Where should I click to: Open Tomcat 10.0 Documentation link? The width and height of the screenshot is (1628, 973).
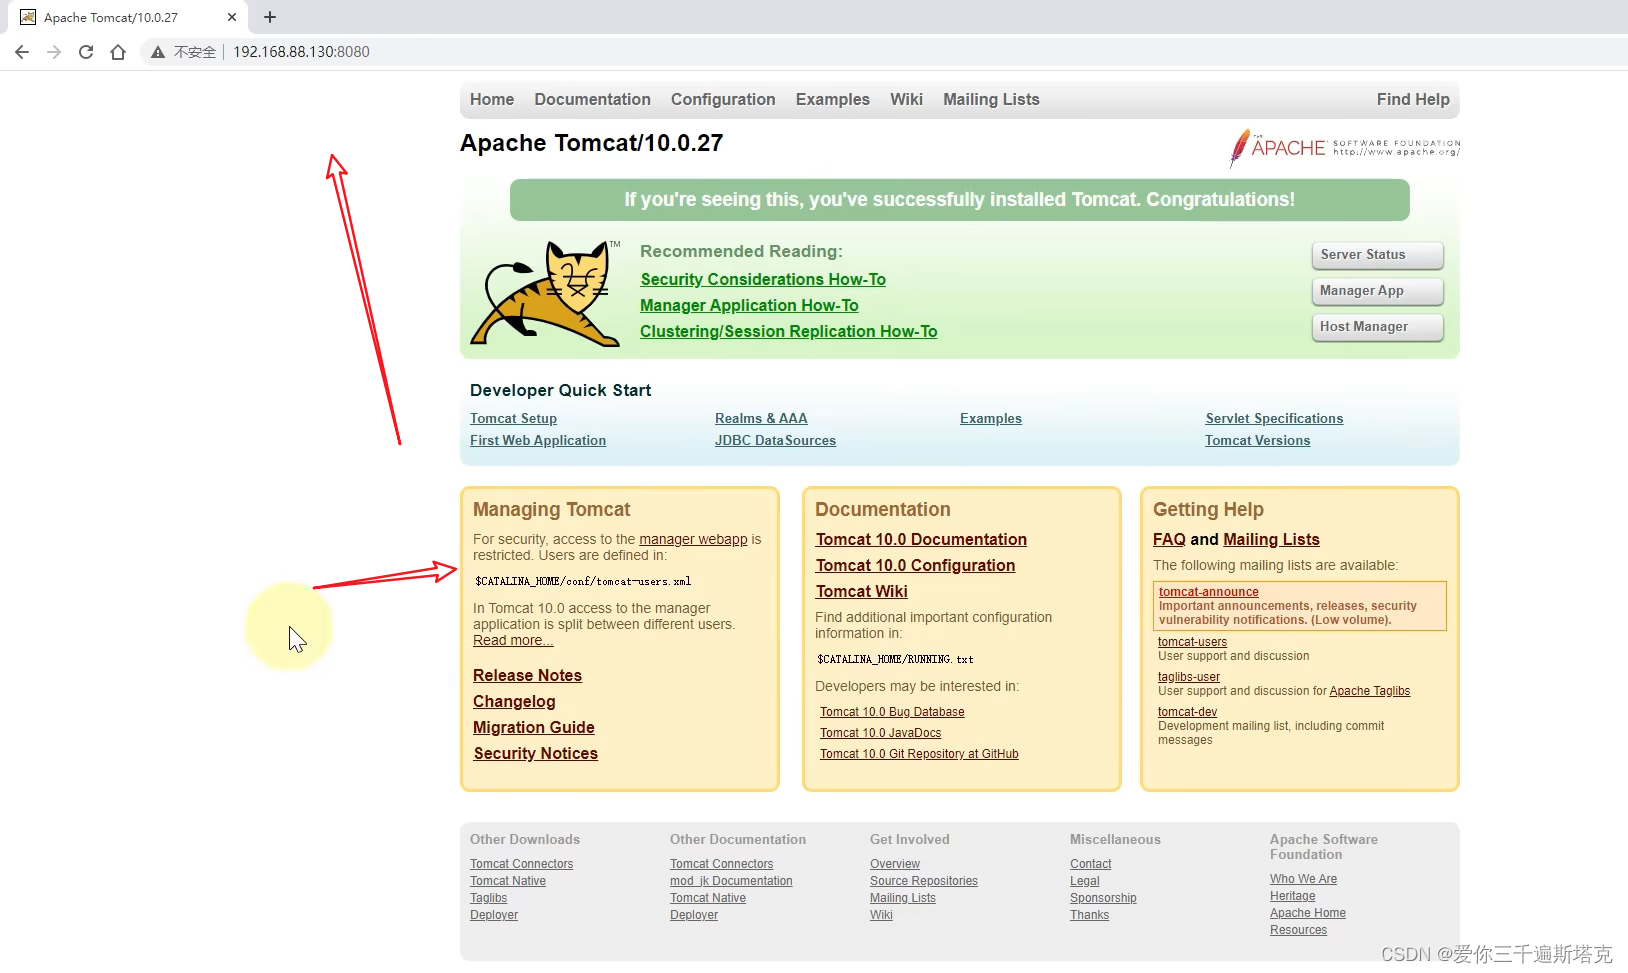[x=921, y=540]
